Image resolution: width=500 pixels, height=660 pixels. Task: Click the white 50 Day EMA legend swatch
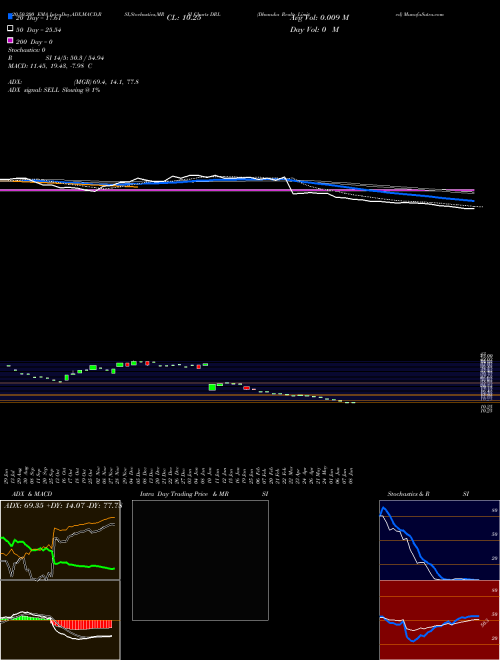point(10,29)
